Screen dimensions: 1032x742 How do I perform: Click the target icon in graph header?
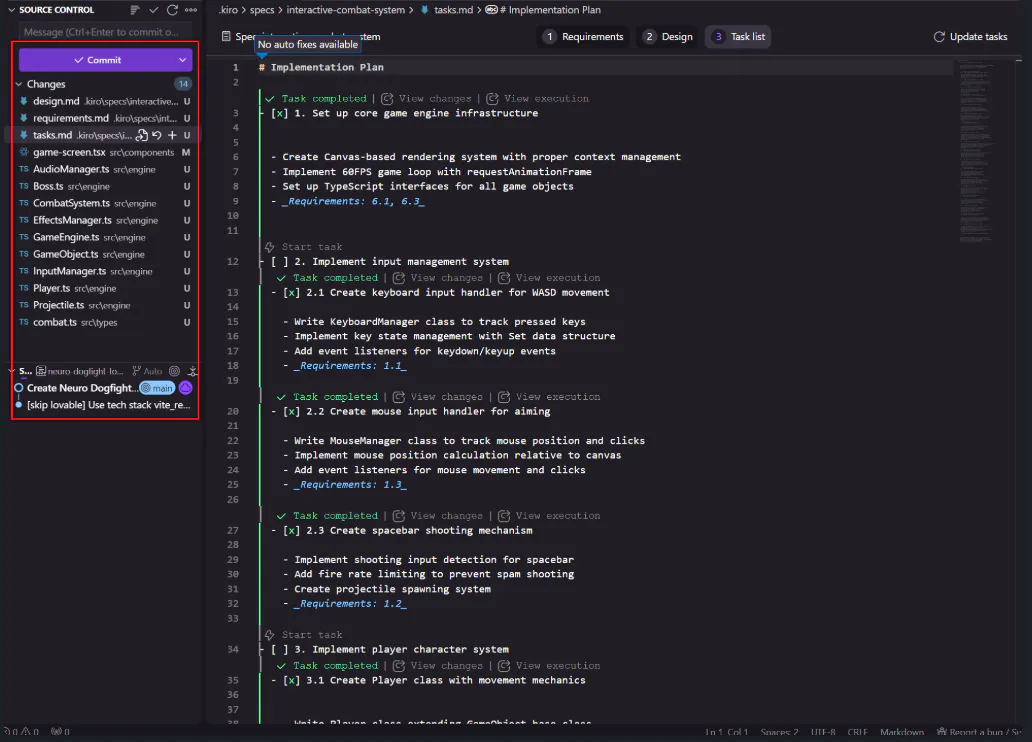click(174, 371)
